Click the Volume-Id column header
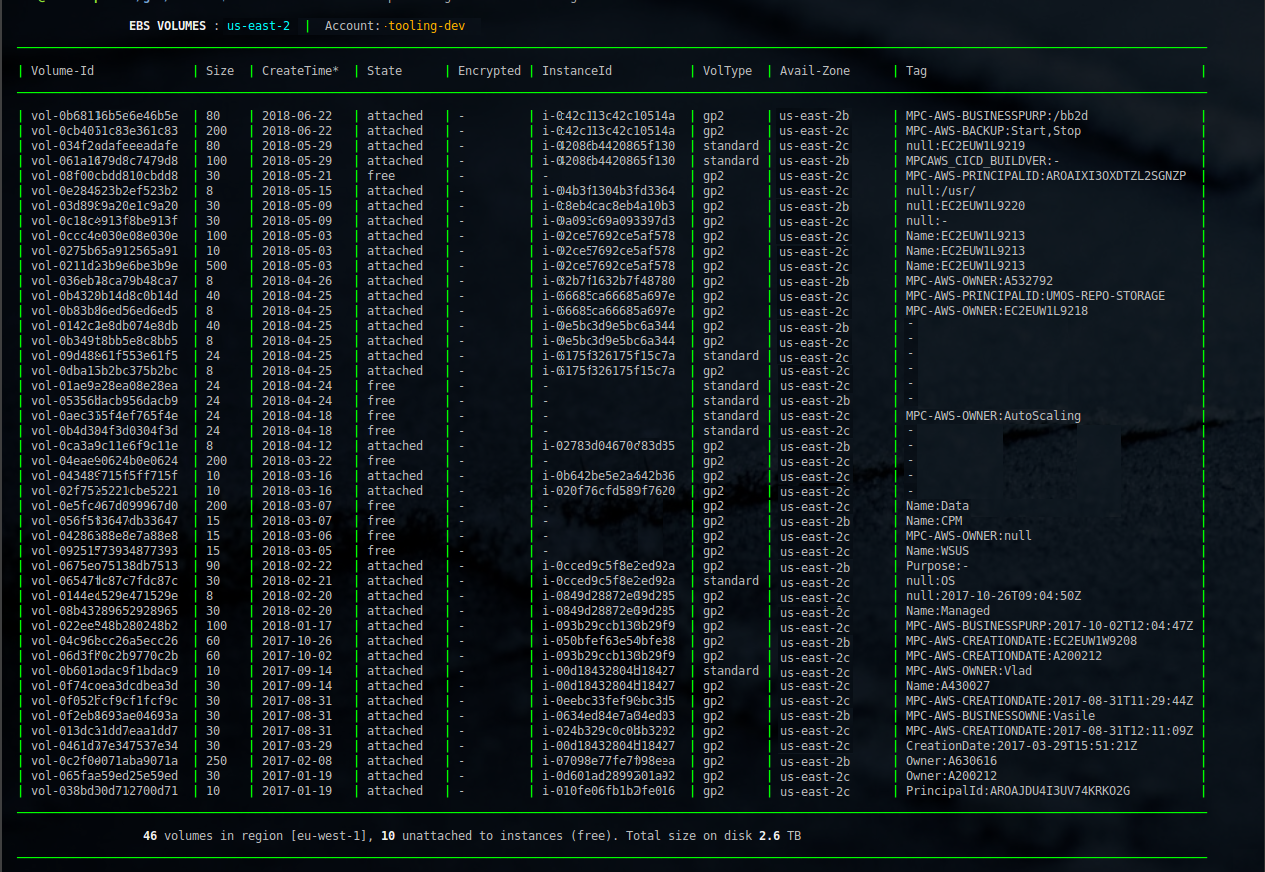This screenshot has height=872, width=1265. pos(63,71)
